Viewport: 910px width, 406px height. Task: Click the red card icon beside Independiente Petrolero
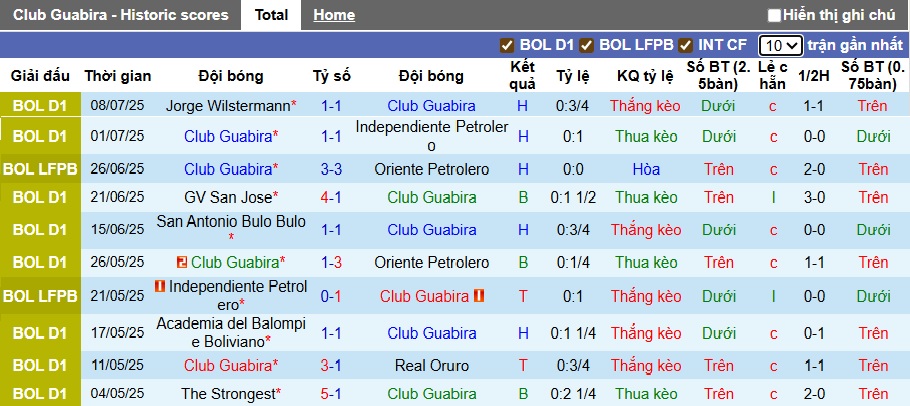(160, 287)
